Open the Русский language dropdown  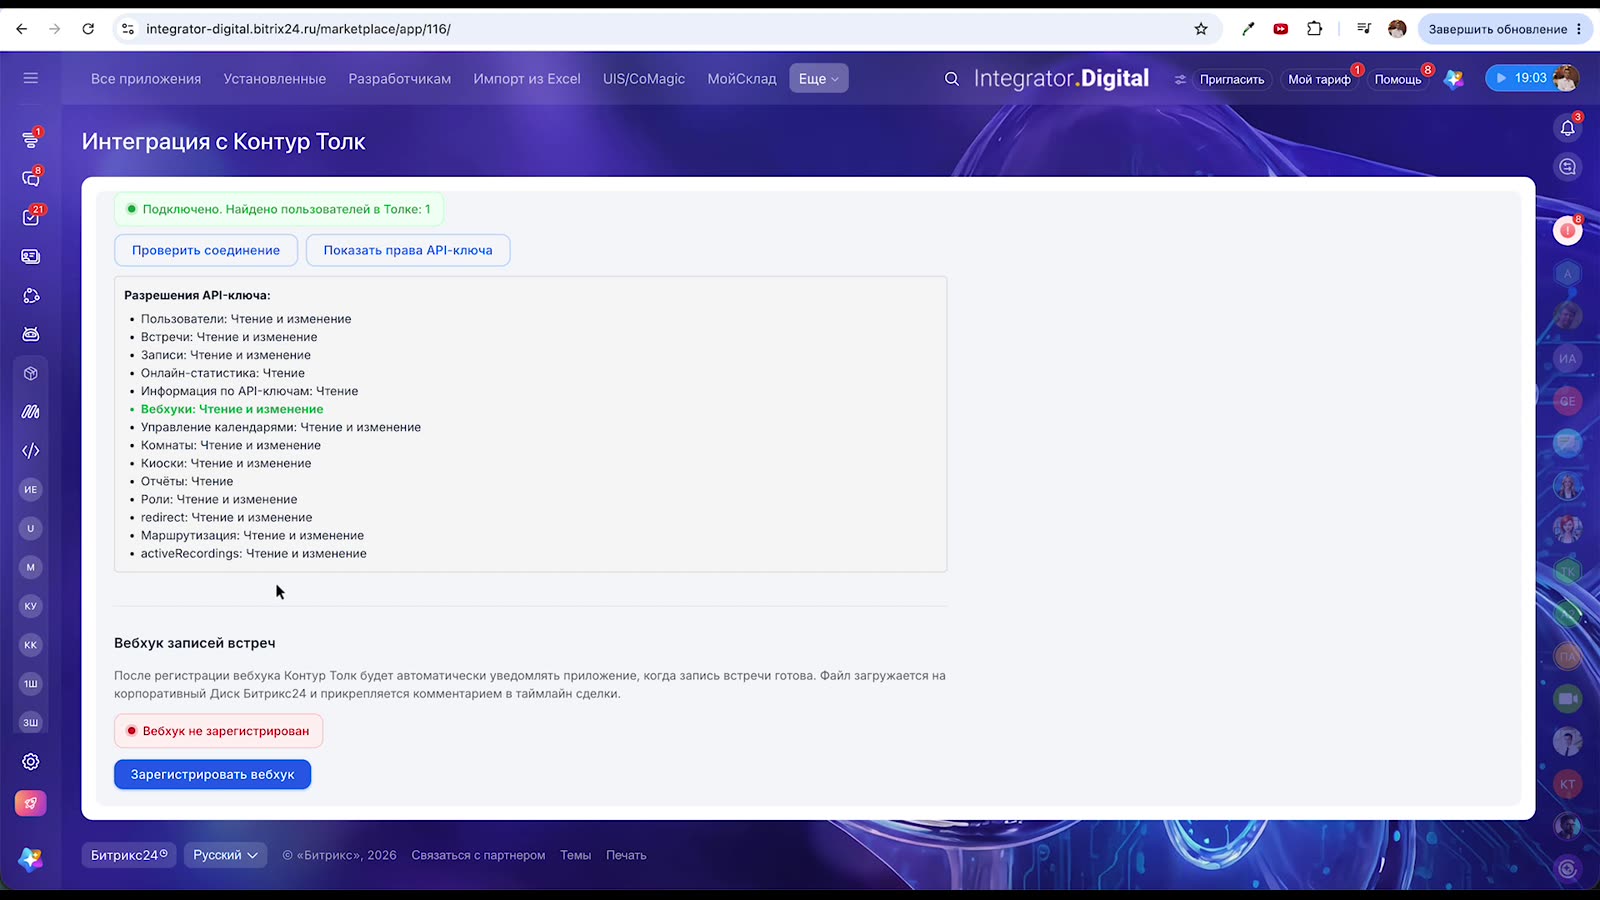[225, 855]
